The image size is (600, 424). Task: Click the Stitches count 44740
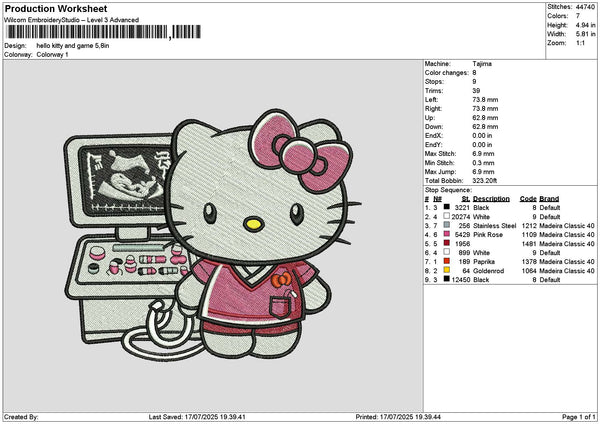pyautogui.click(x=585, y=7)
